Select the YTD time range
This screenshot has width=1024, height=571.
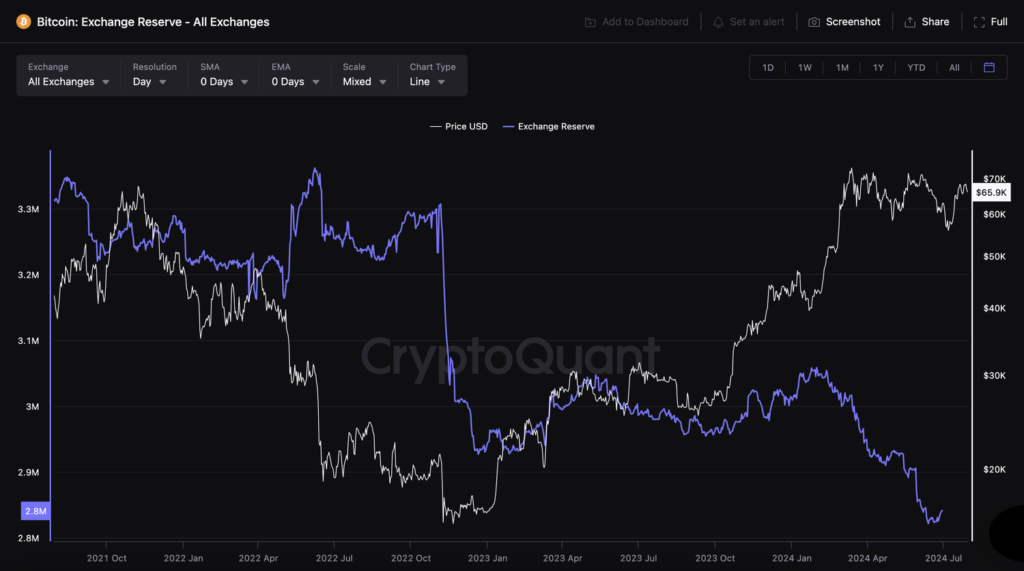(916, 67)
